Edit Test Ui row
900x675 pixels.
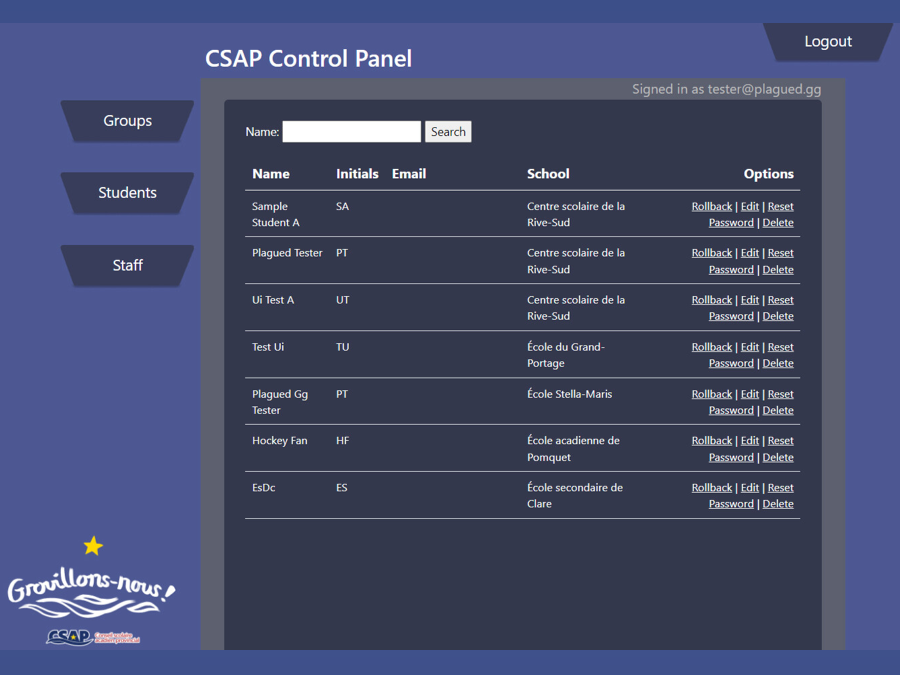click(750, 347)
